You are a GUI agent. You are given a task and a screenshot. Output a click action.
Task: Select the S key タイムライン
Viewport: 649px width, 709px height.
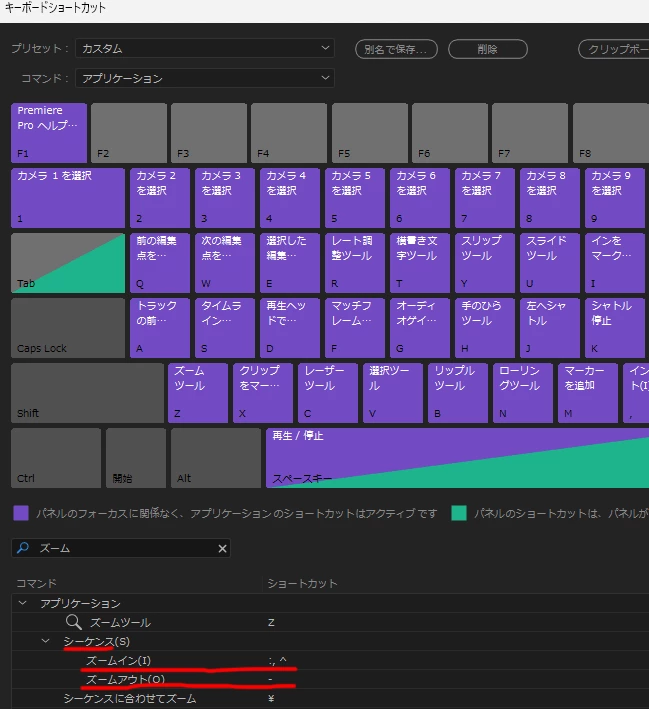click(x=225, y=328)
